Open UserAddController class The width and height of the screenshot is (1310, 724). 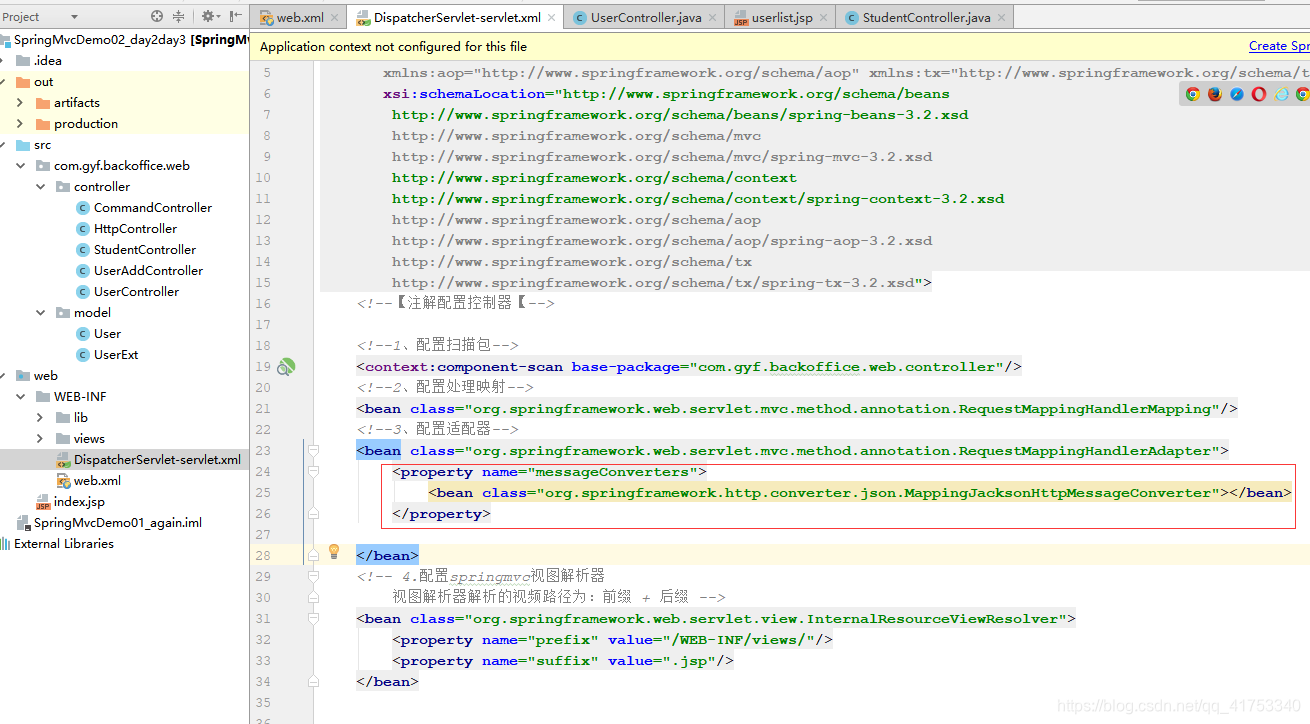coord(148,271)
